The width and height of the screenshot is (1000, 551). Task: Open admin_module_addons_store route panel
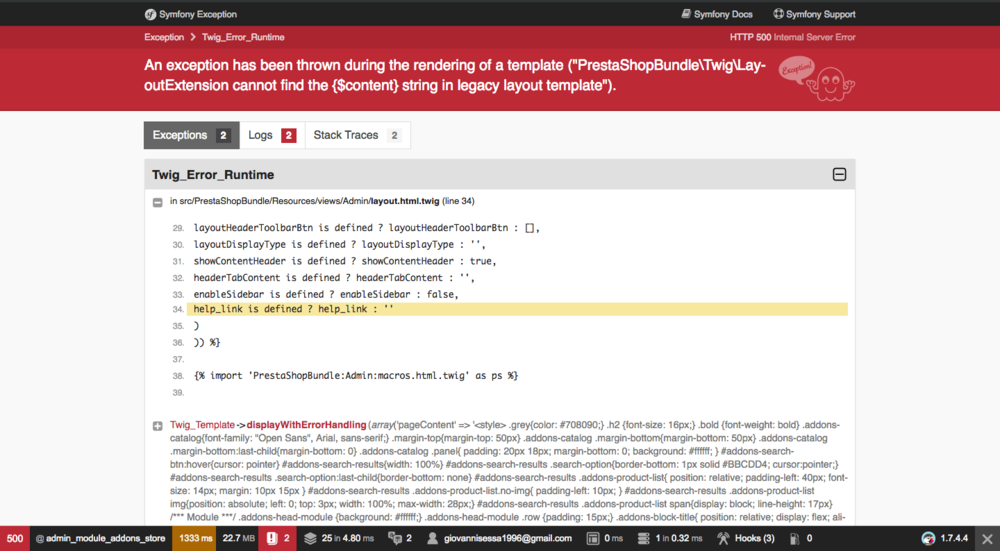[101, 538]
